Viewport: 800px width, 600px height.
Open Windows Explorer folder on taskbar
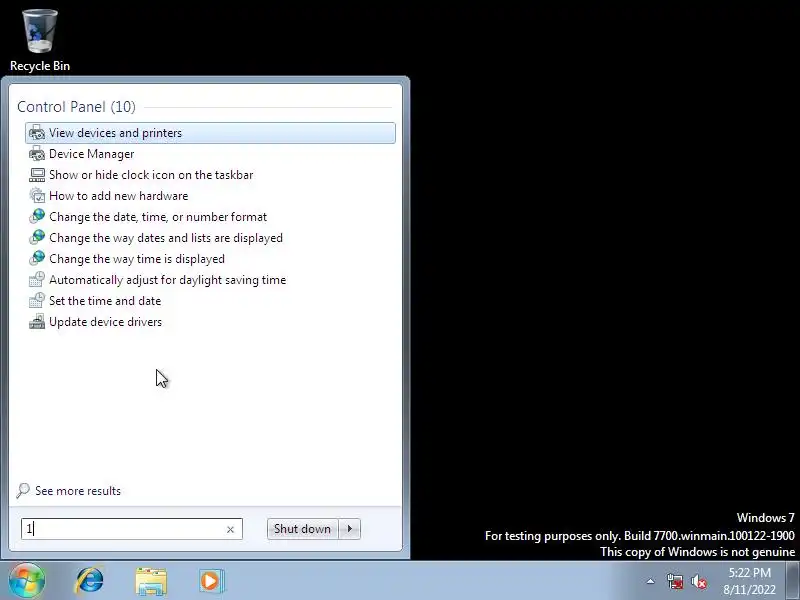(x=151, y=581)
